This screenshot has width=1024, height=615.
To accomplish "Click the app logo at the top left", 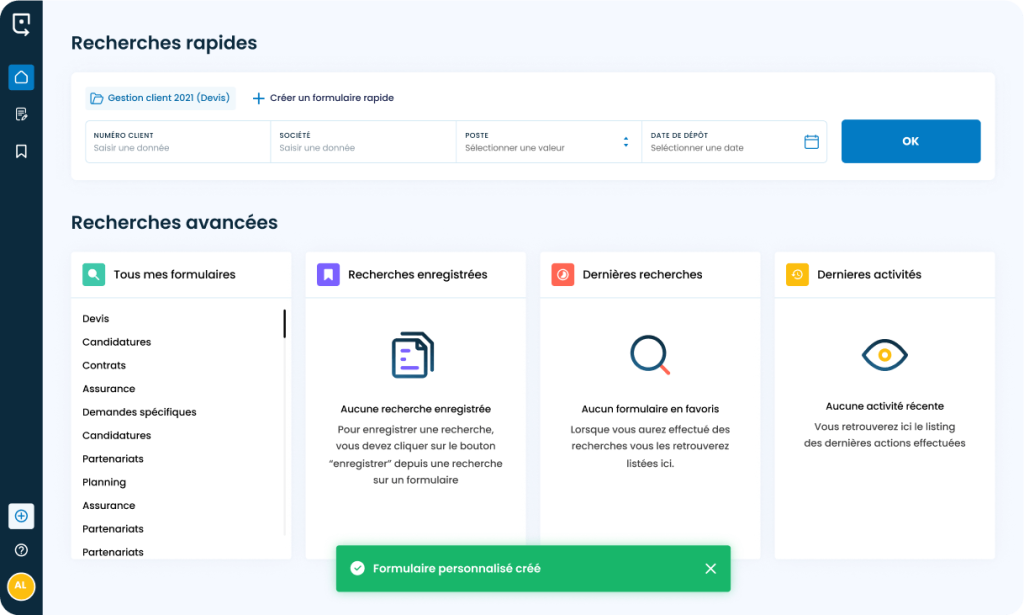I will click(x=21, y=25).
